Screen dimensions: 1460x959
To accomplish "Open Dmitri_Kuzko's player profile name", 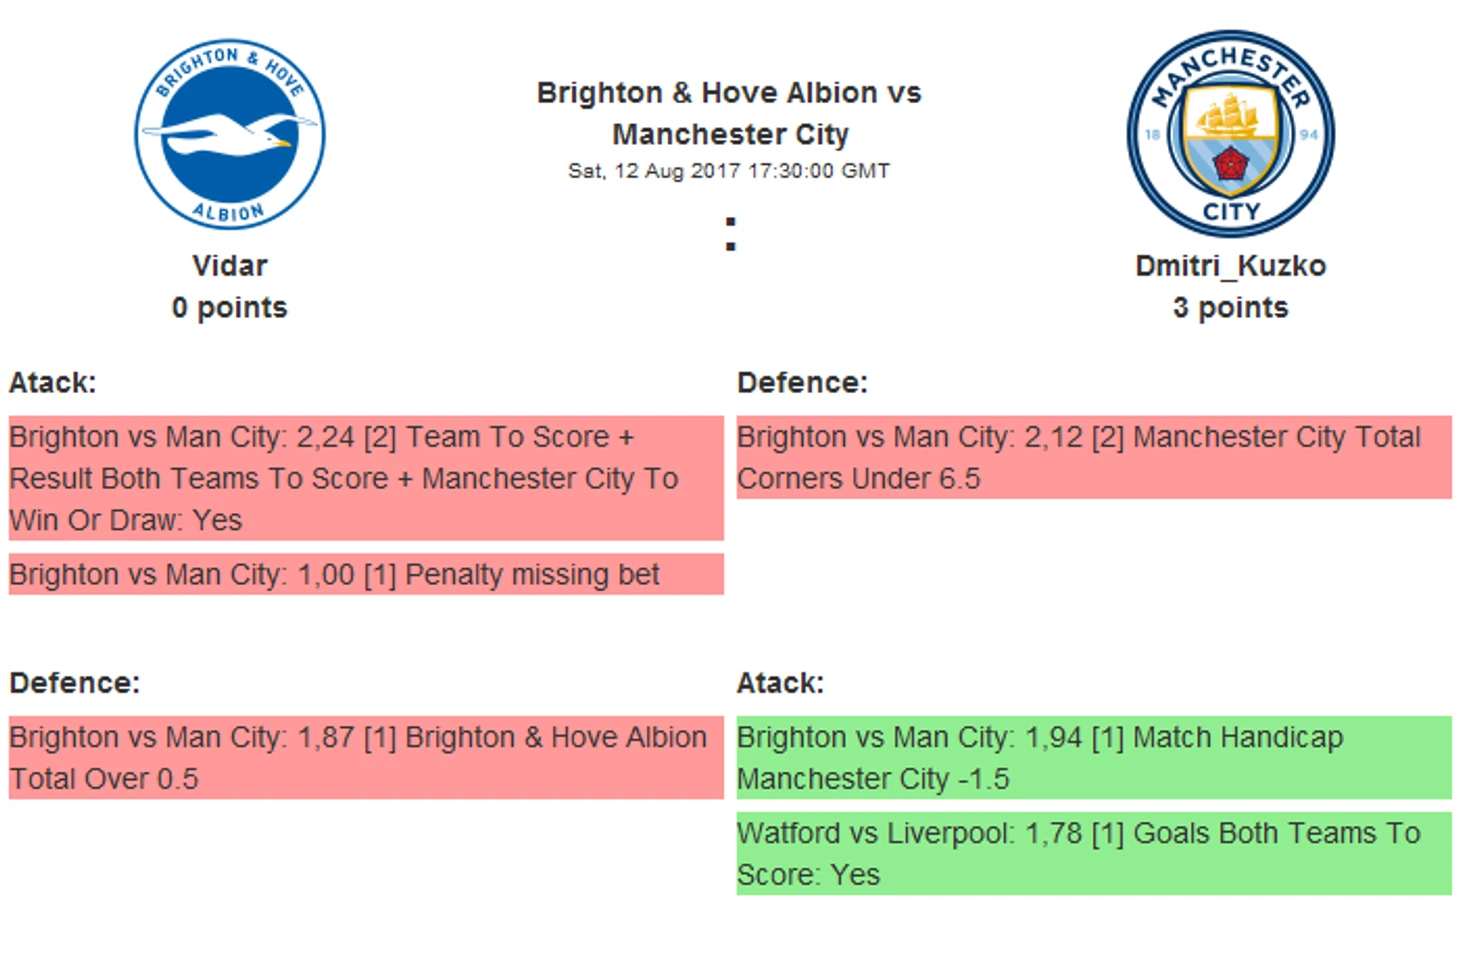I will click(x=1230, y=266).
